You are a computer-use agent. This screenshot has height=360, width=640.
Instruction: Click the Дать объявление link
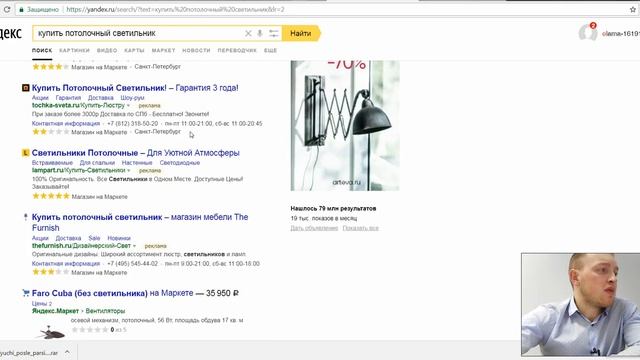click(x=314, y=228)
